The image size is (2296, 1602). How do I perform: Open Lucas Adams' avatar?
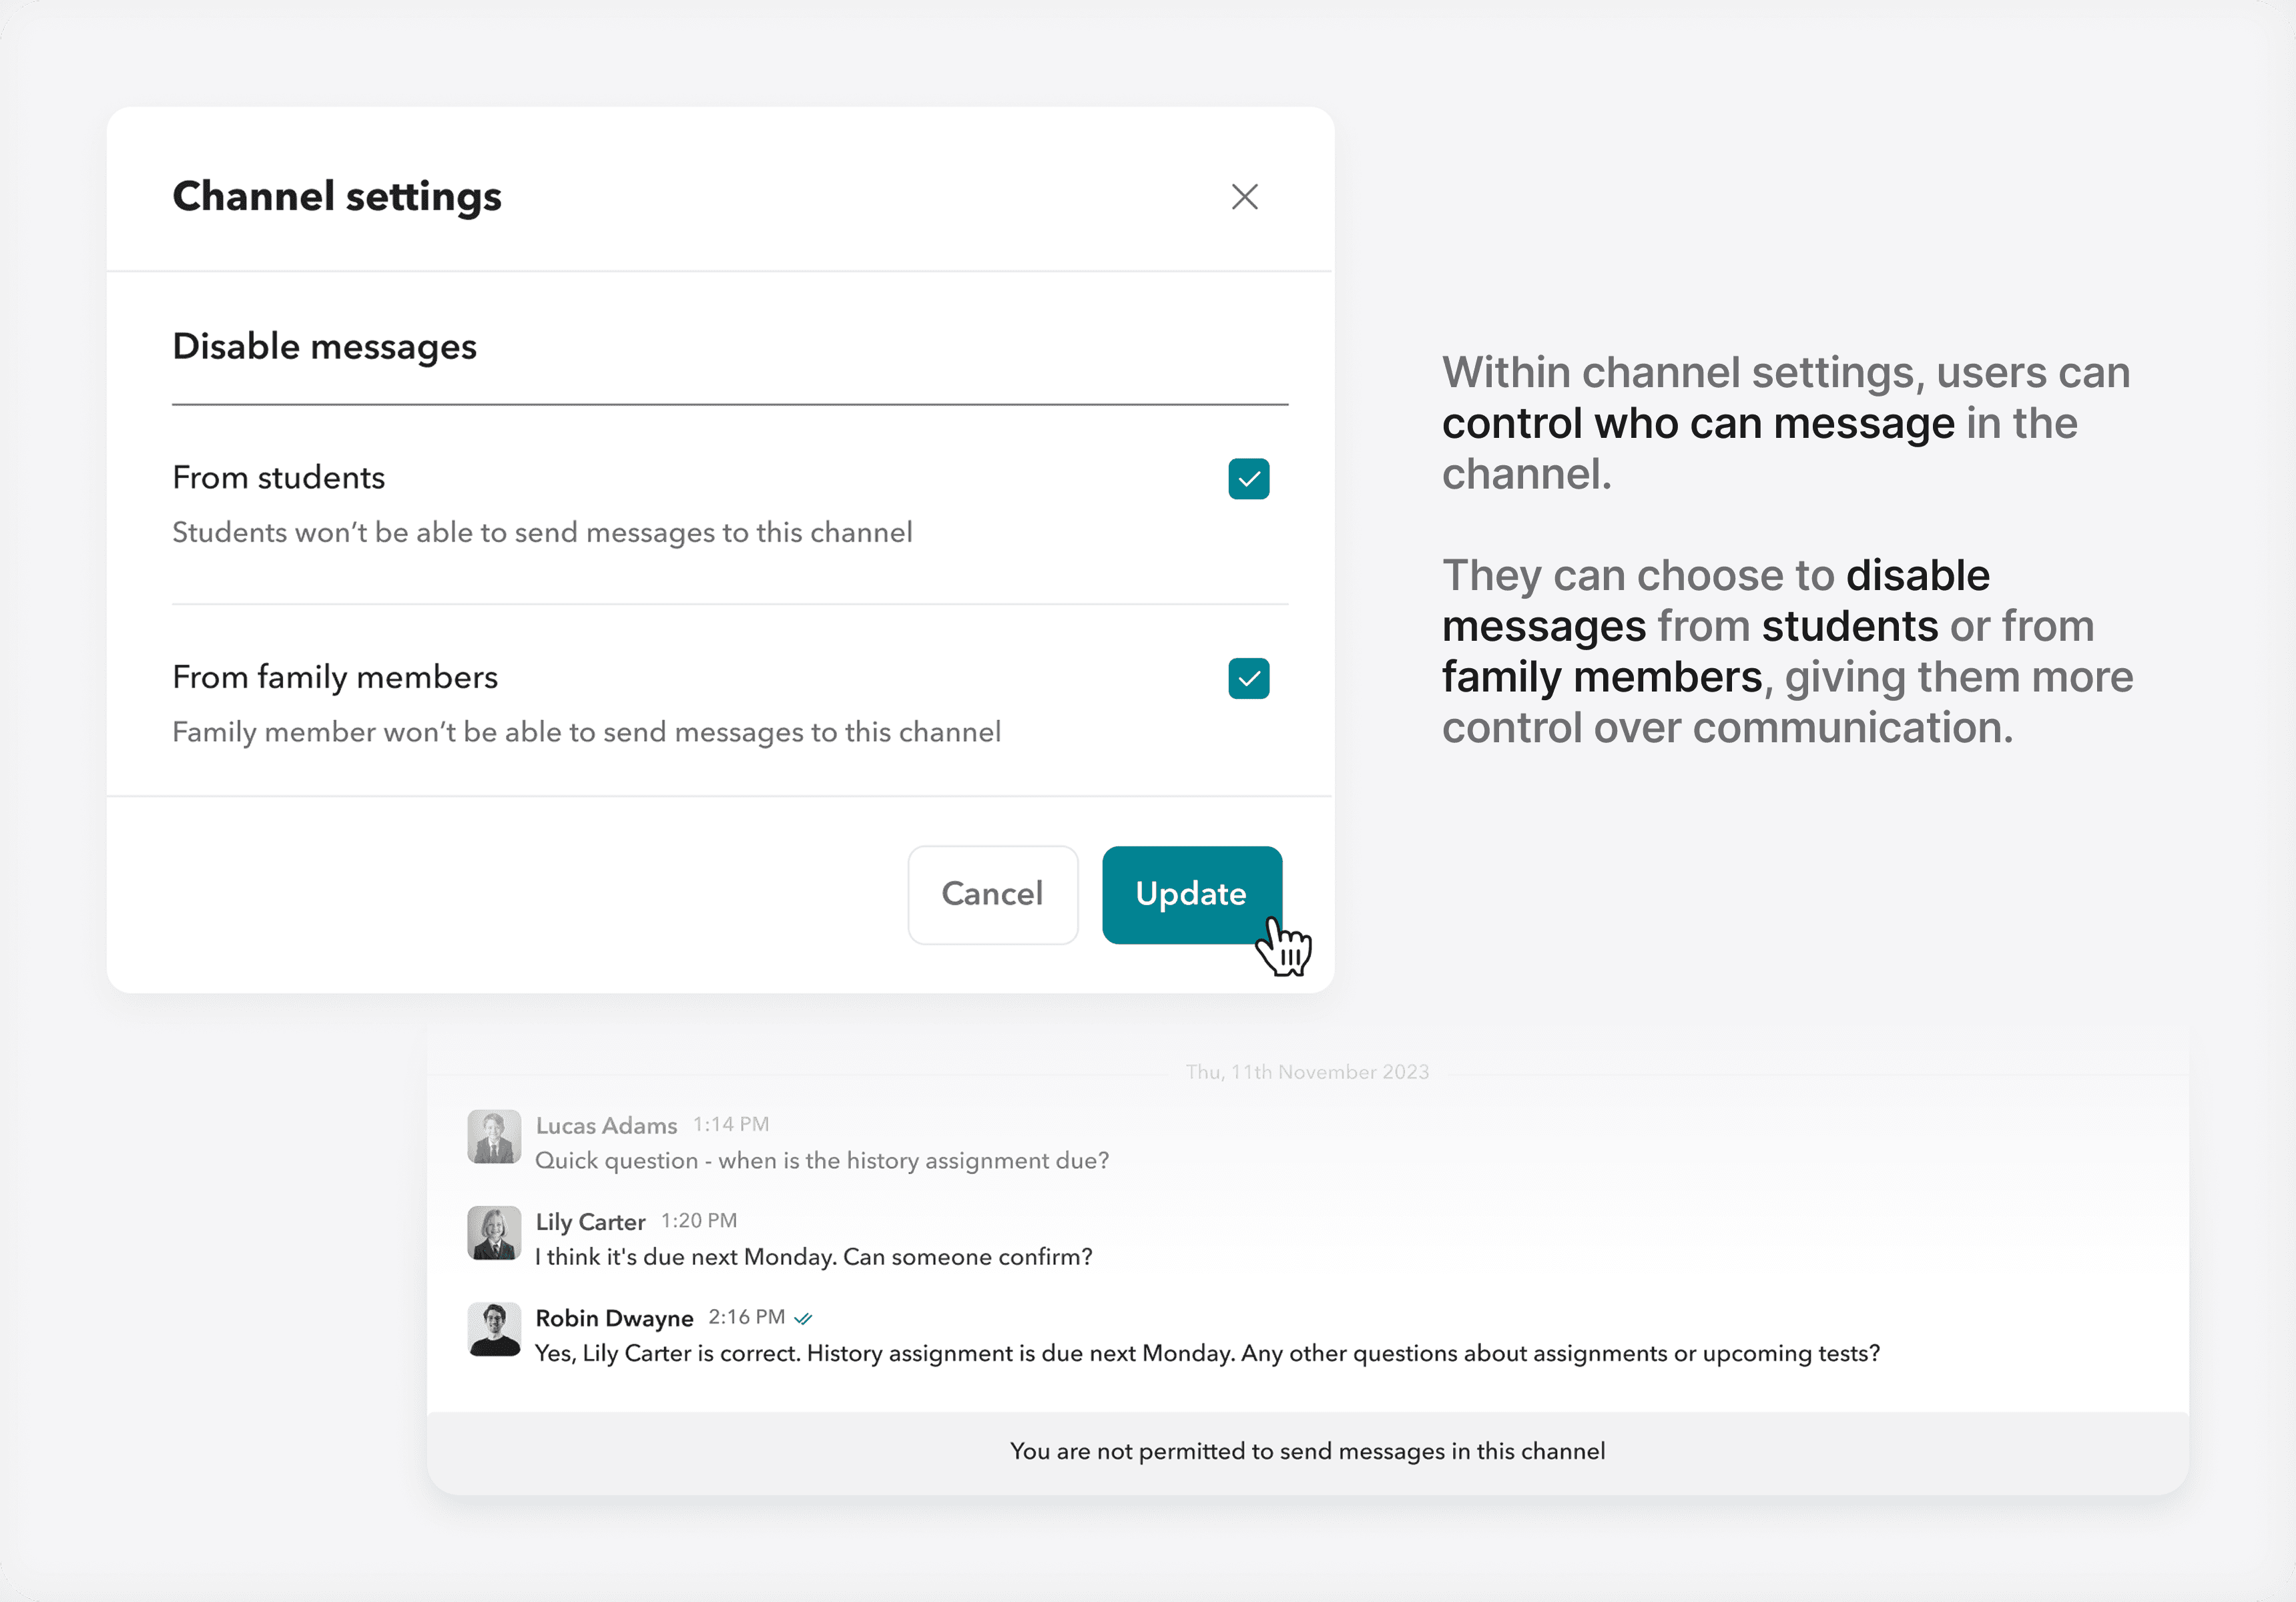[494, 1137]
